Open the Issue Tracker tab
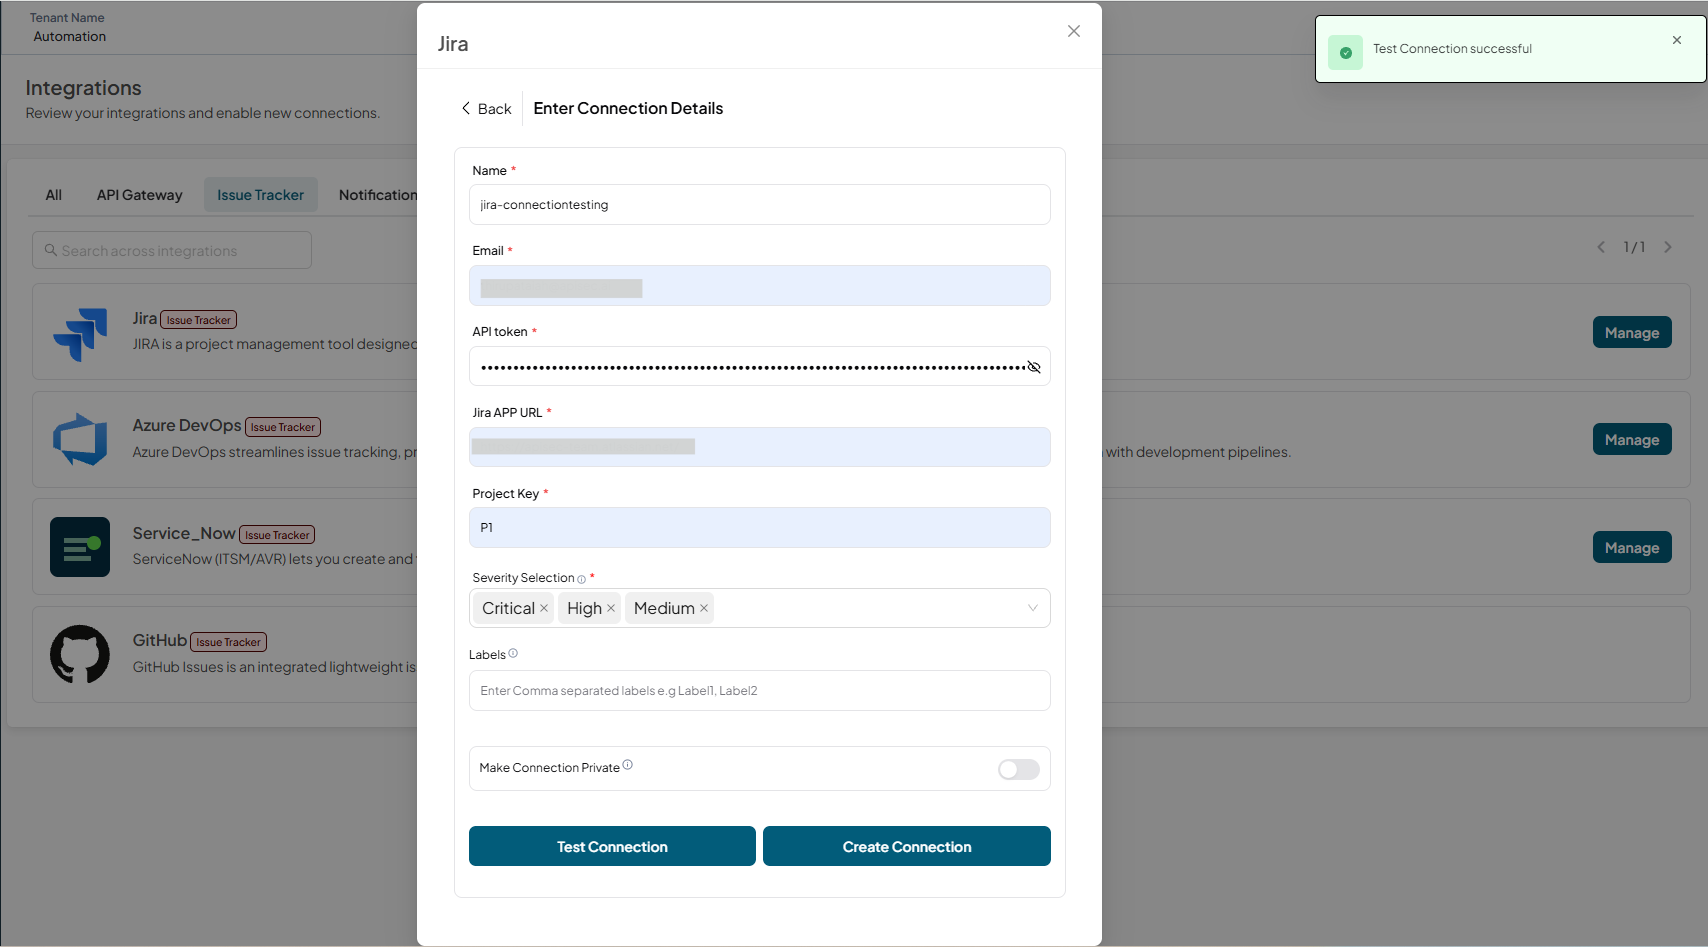The image size is (1708, 947). pyautogui.click(x=261, y=195)
